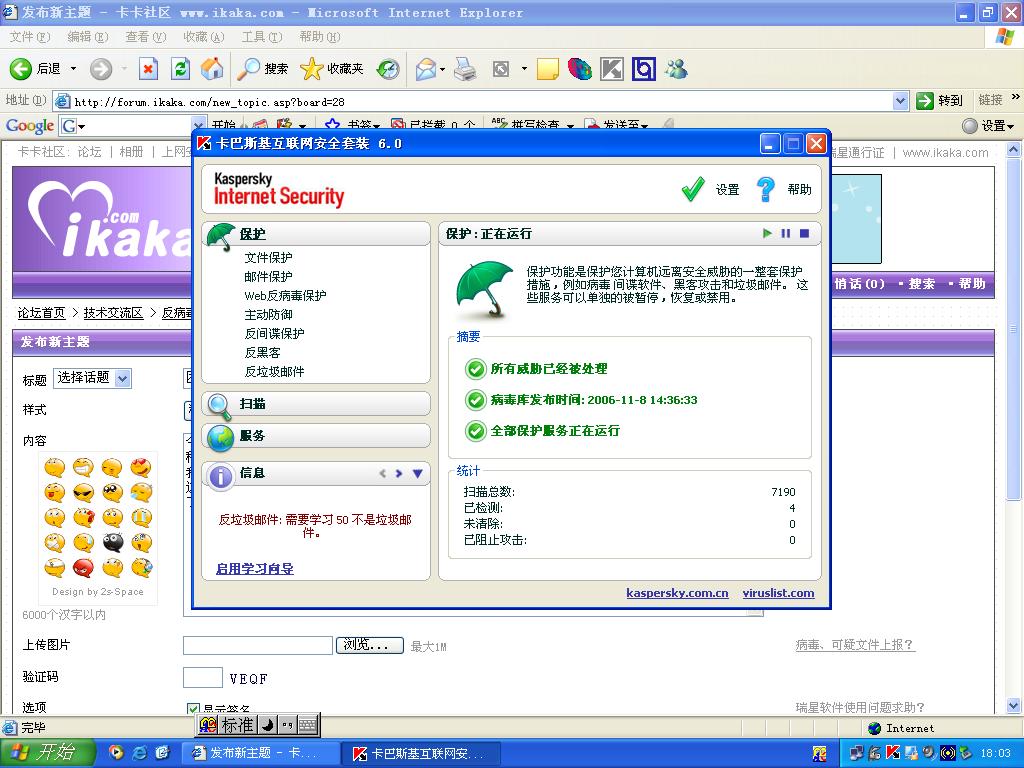Click the IE Forward arrow button
Image resolution: width=1024 pixels, height=768 pixels.
101,69
